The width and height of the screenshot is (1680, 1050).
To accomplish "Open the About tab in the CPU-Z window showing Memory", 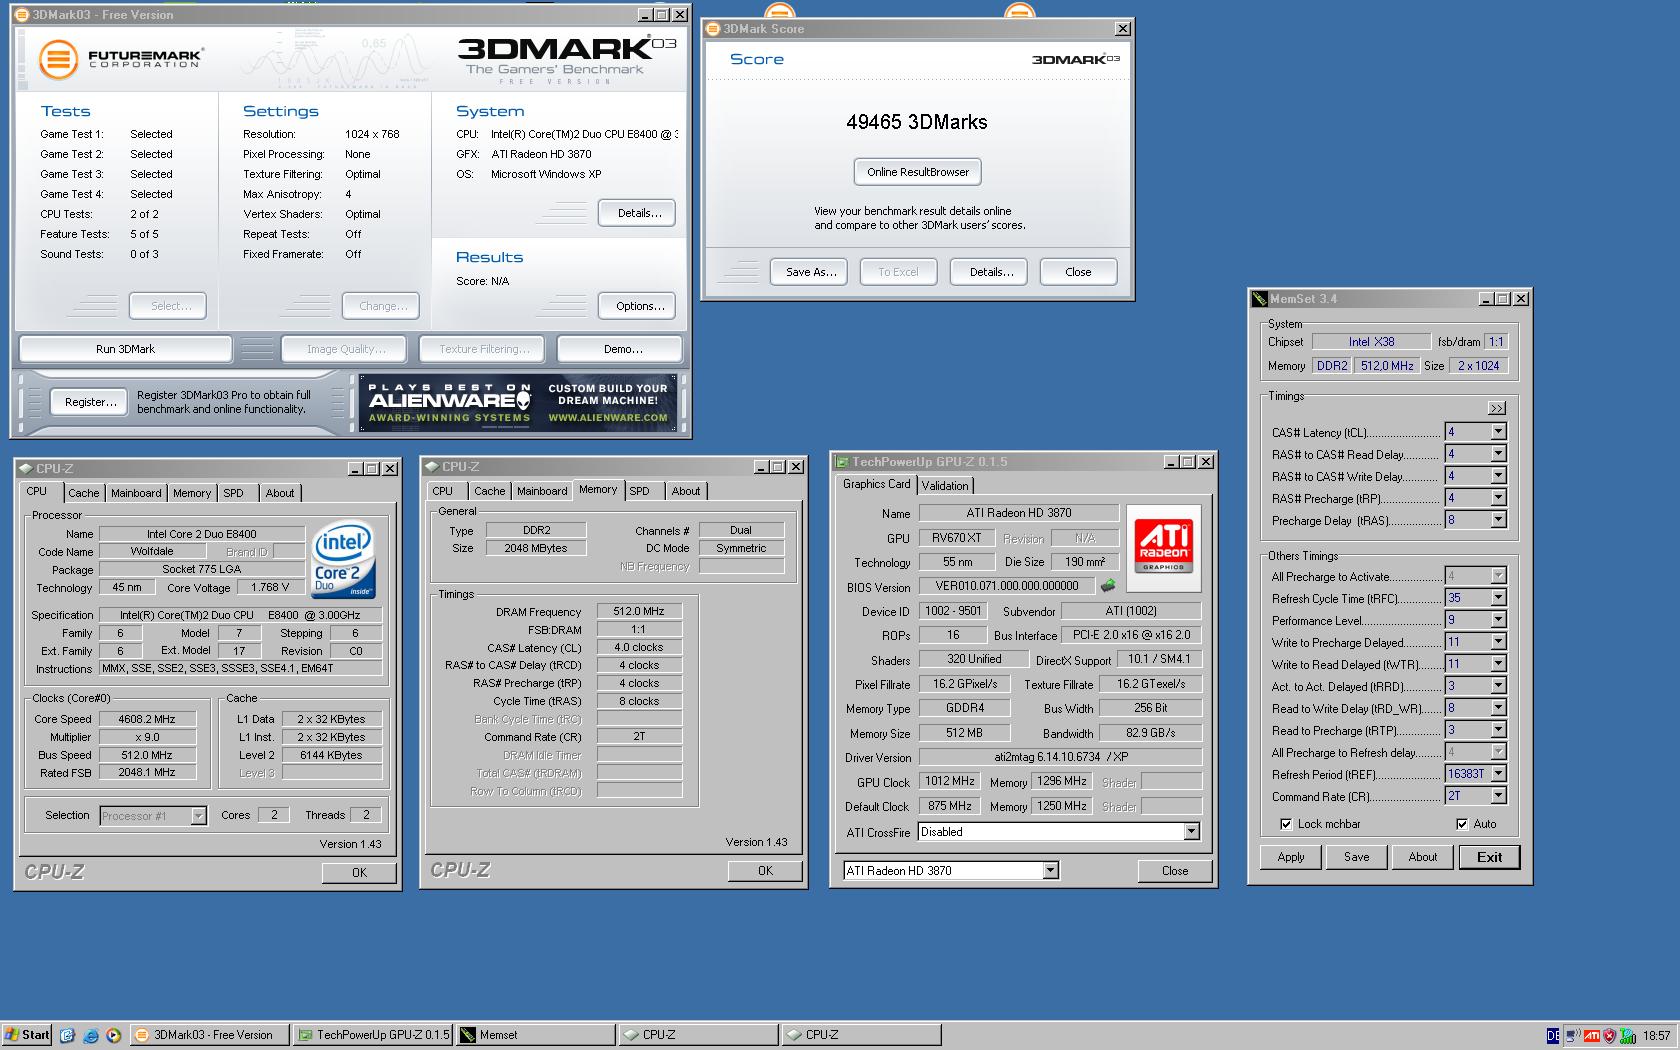I will (x=686, y=491).
